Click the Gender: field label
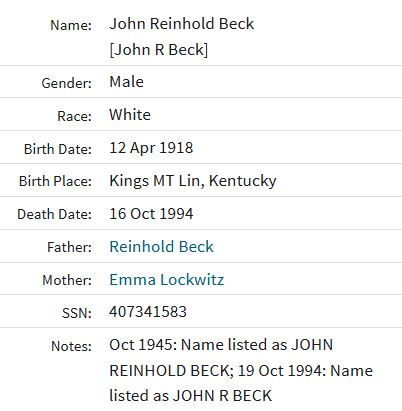The image size is (402, 411). pos(67,83)
